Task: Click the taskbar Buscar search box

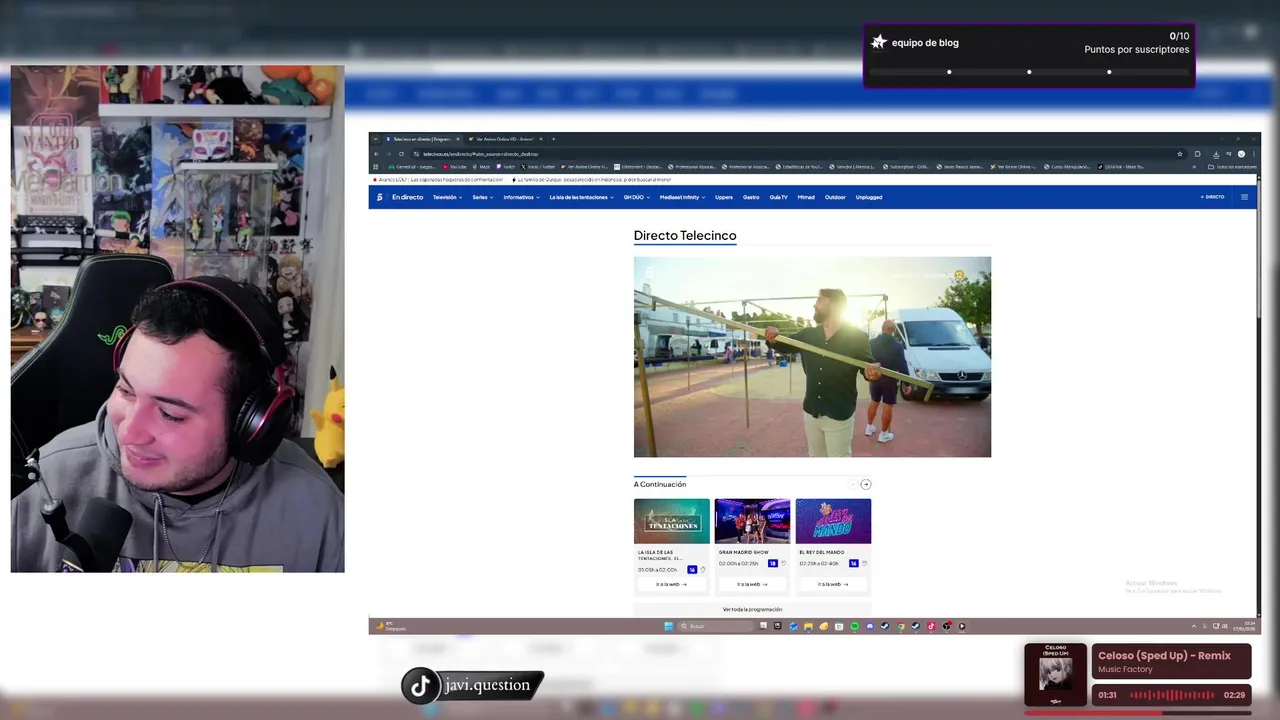Action: [x=716, y=626]
